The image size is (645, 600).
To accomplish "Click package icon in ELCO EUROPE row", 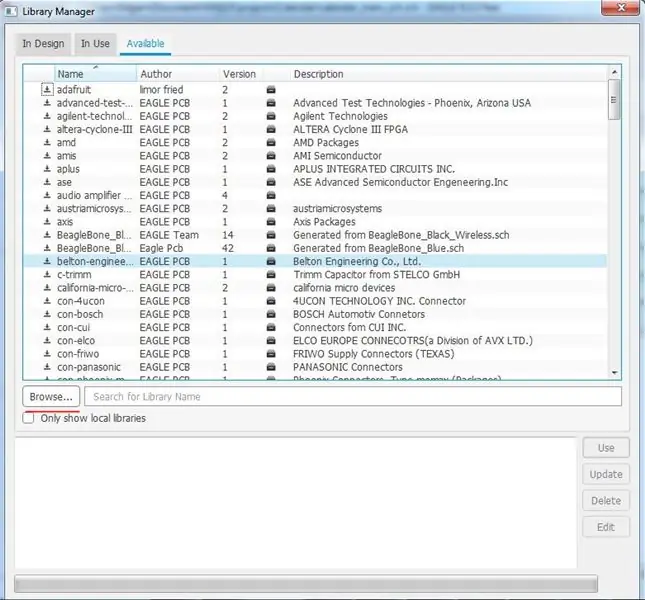I will (271, 341).
